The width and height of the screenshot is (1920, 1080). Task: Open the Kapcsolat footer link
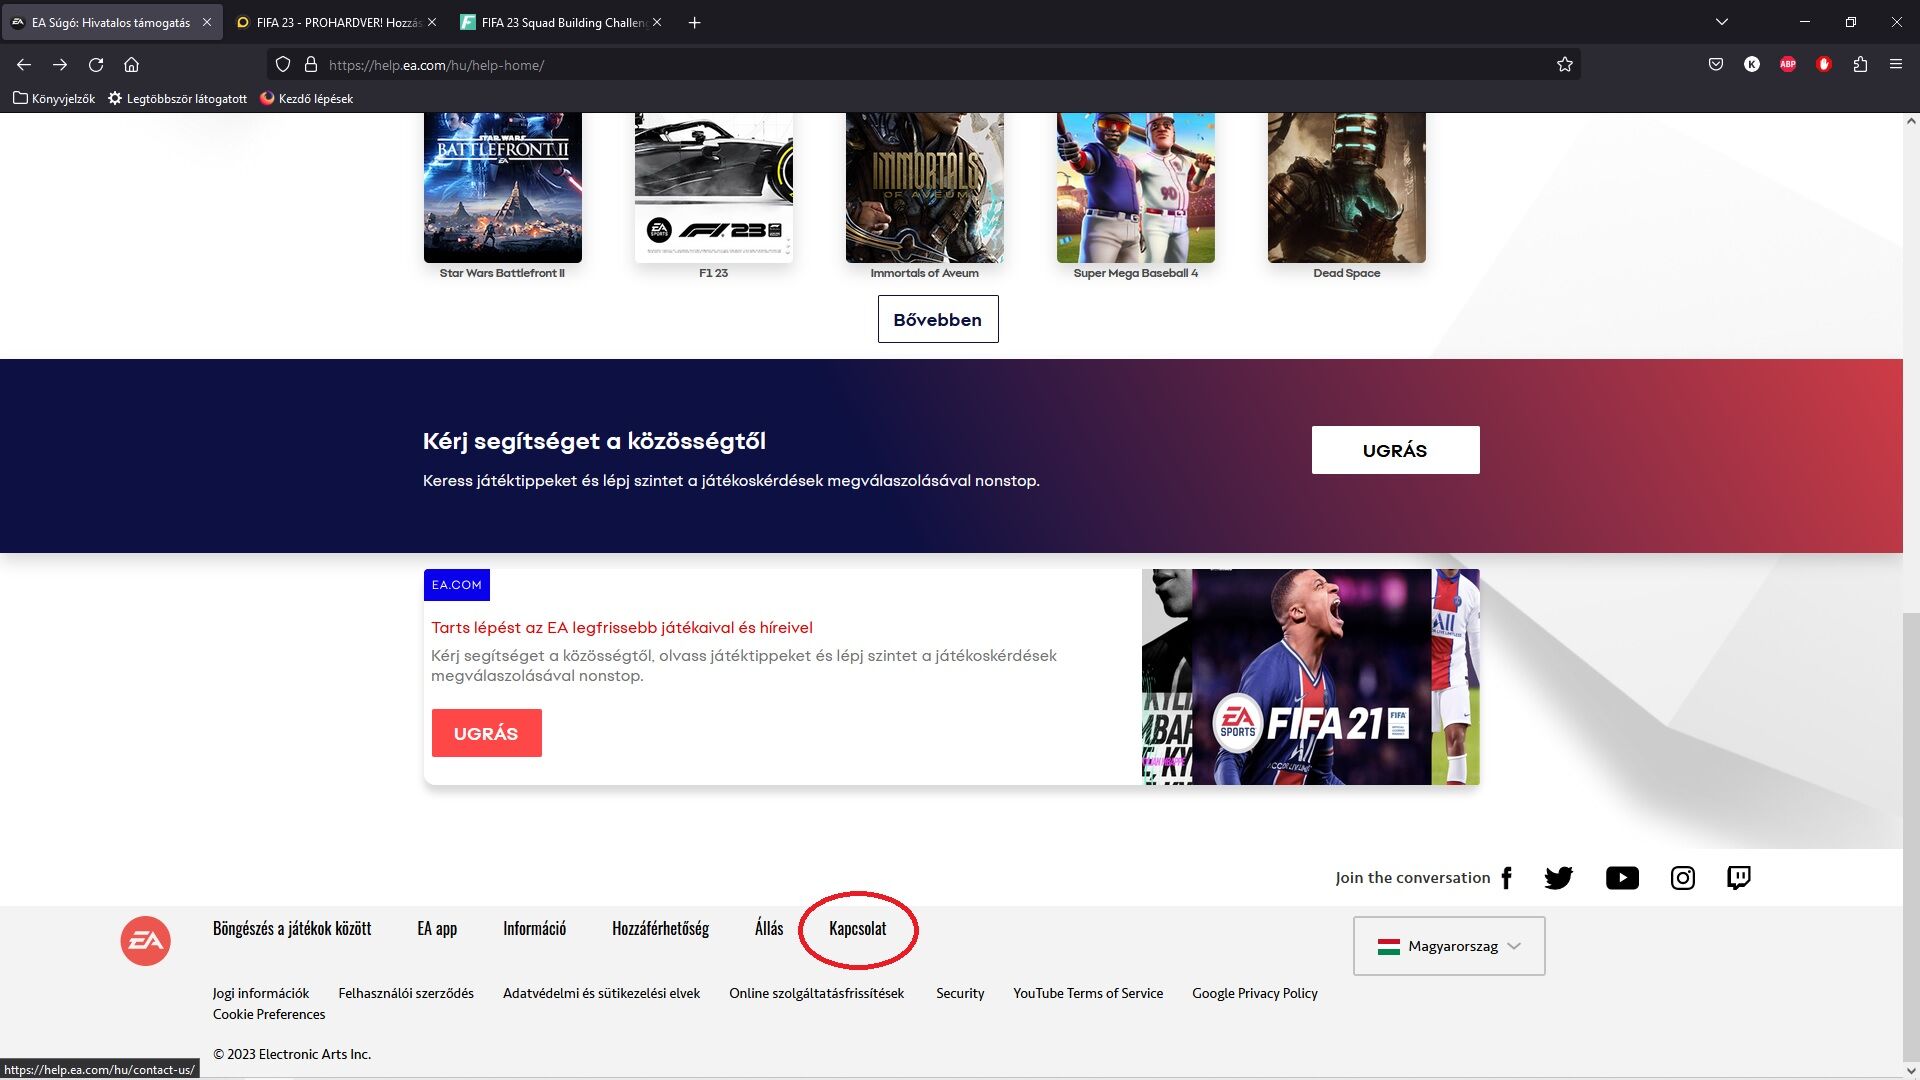tap(857, 929)
